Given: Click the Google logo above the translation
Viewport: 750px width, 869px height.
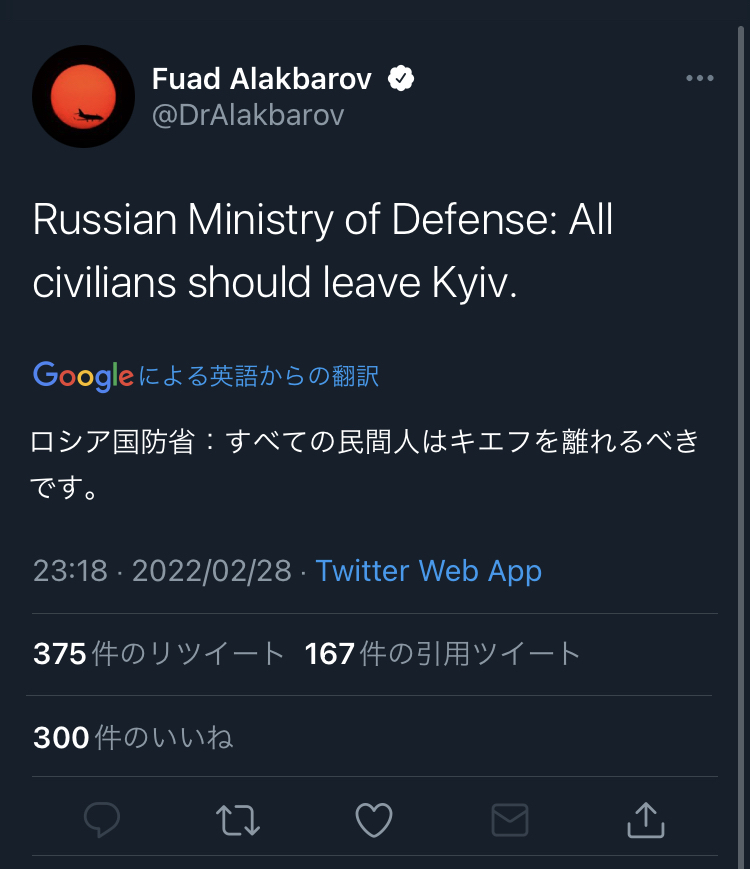Looking at the screenshot, I should click(83, 375).
